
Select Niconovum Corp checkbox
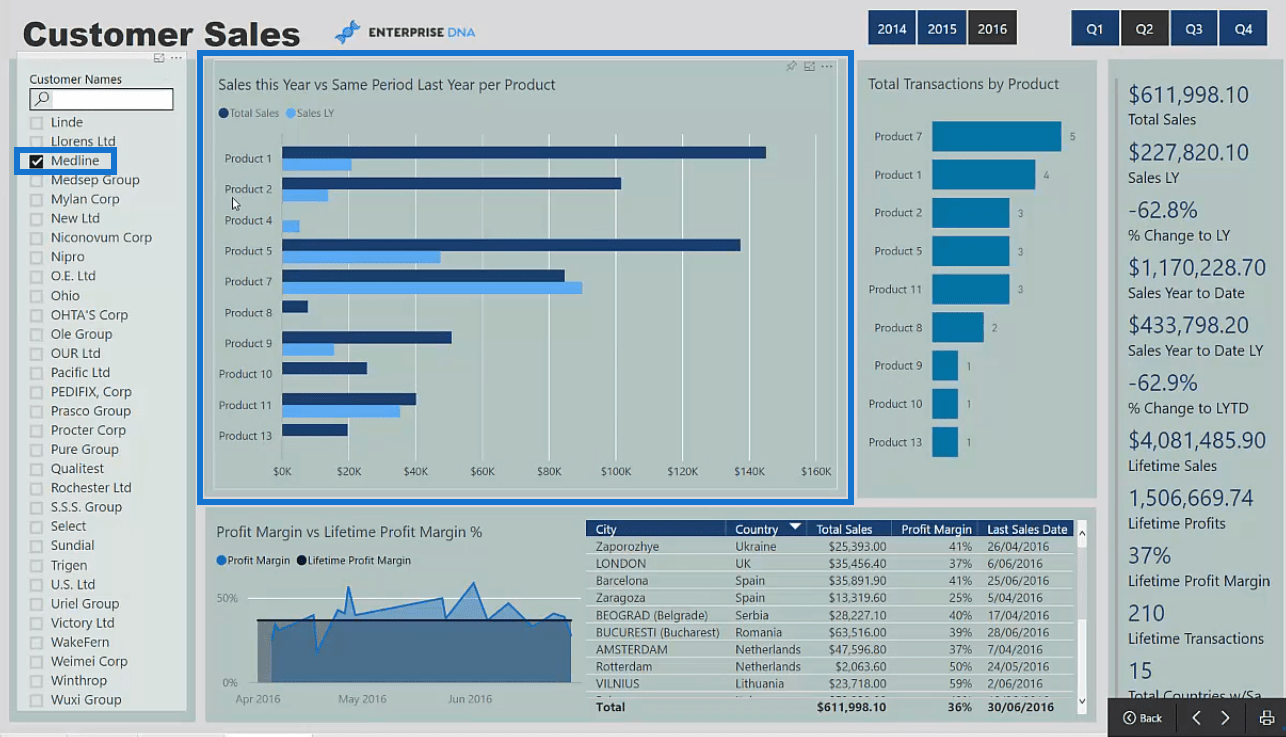[37, 238]
